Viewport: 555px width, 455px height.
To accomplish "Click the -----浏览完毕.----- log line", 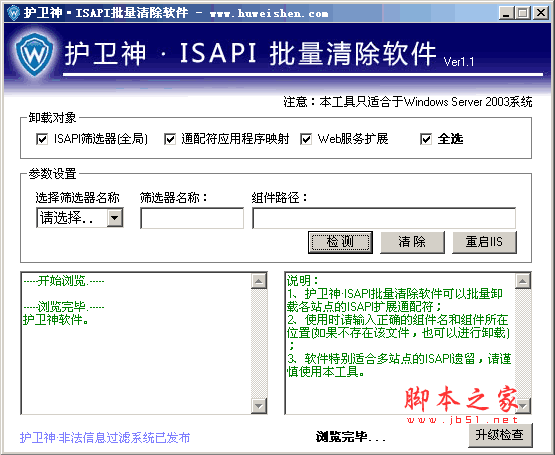I will coord(64,307).
